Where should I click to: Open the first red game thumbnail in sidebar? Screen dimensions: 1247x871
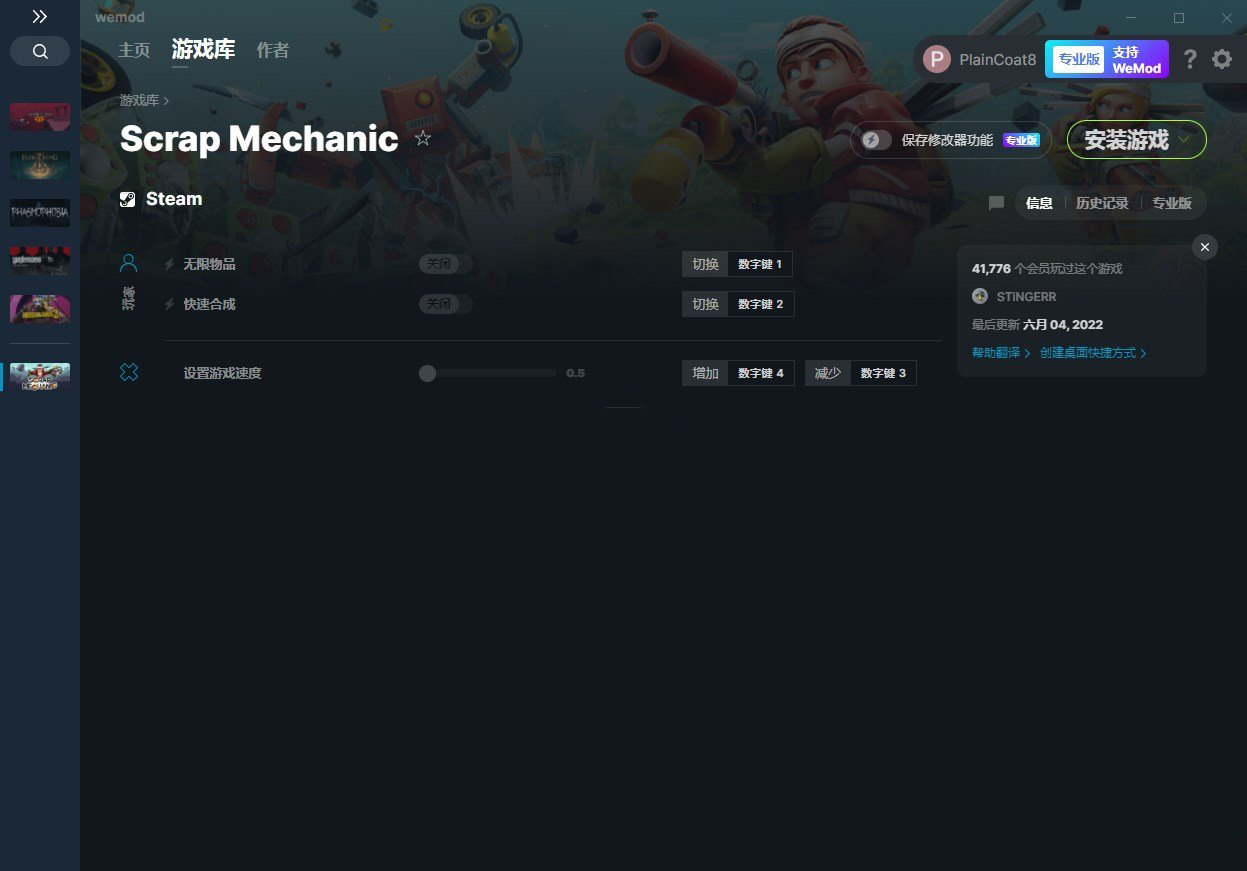click(x=40, y=117)
